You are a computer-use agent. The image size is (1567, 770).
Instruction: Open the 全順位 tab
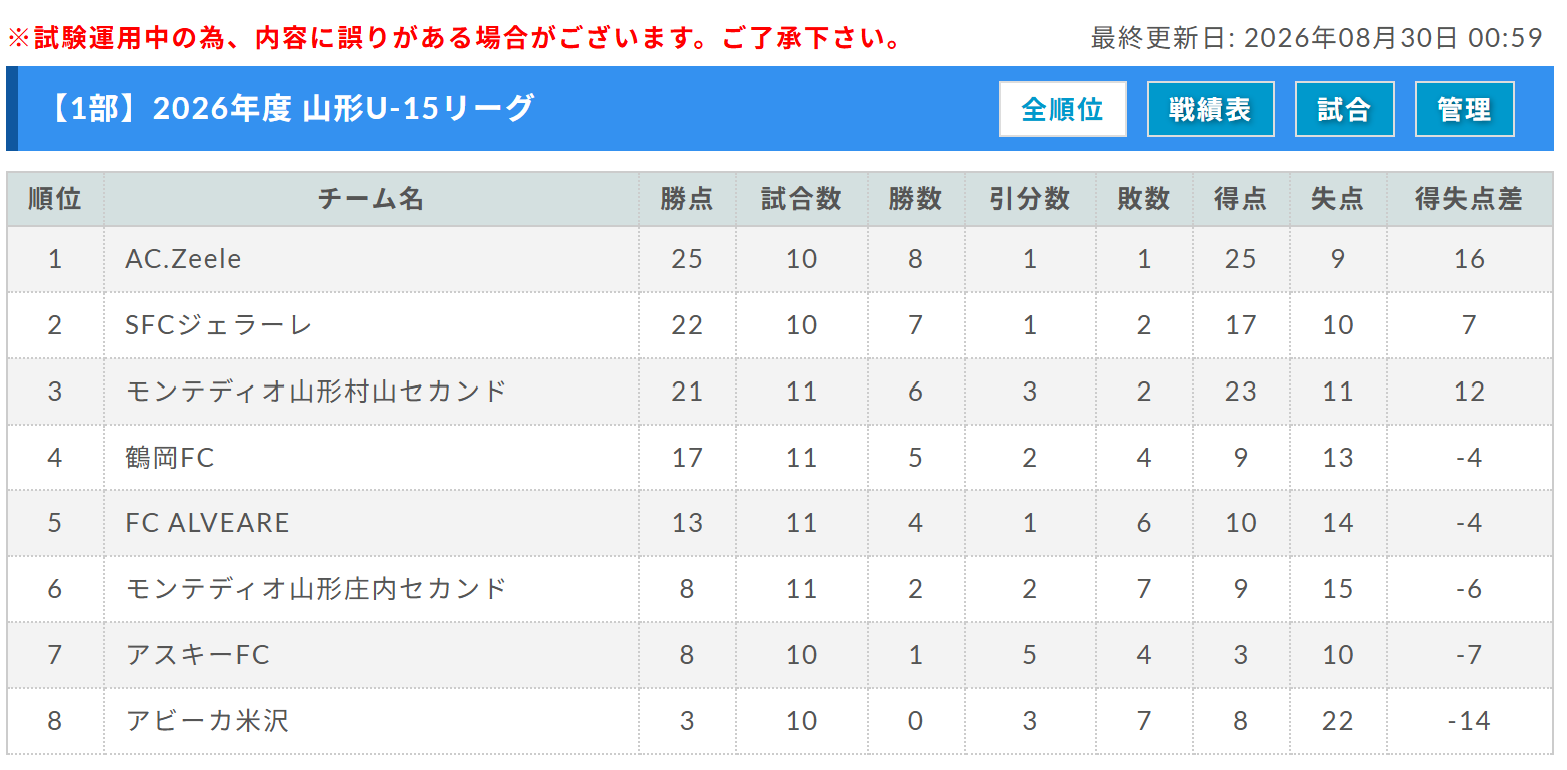[1062, 109]
